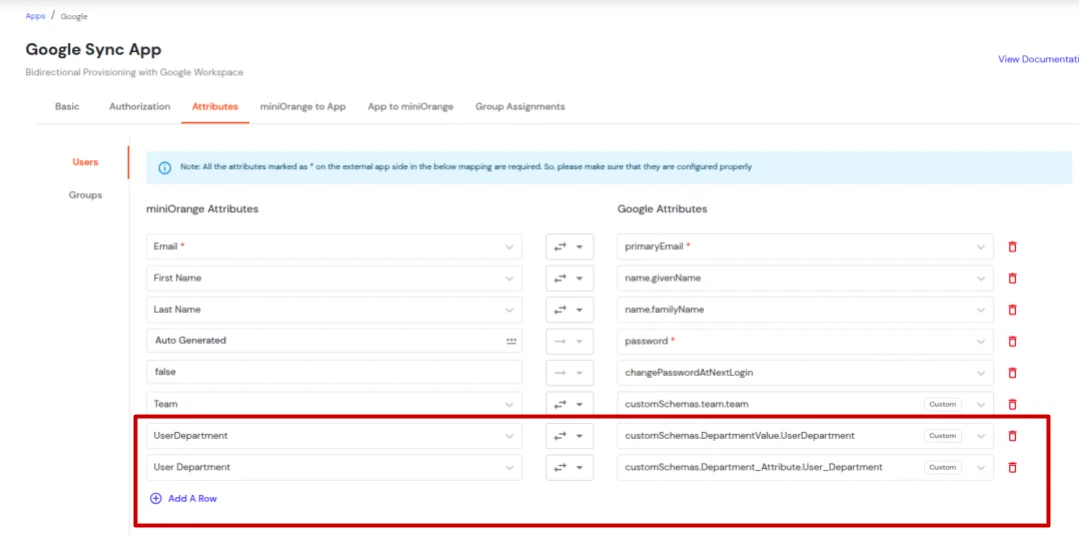Change sync direction for the Email row
Image resolution: width=1079 pixels, height=536 pixels.
point(570,246)
